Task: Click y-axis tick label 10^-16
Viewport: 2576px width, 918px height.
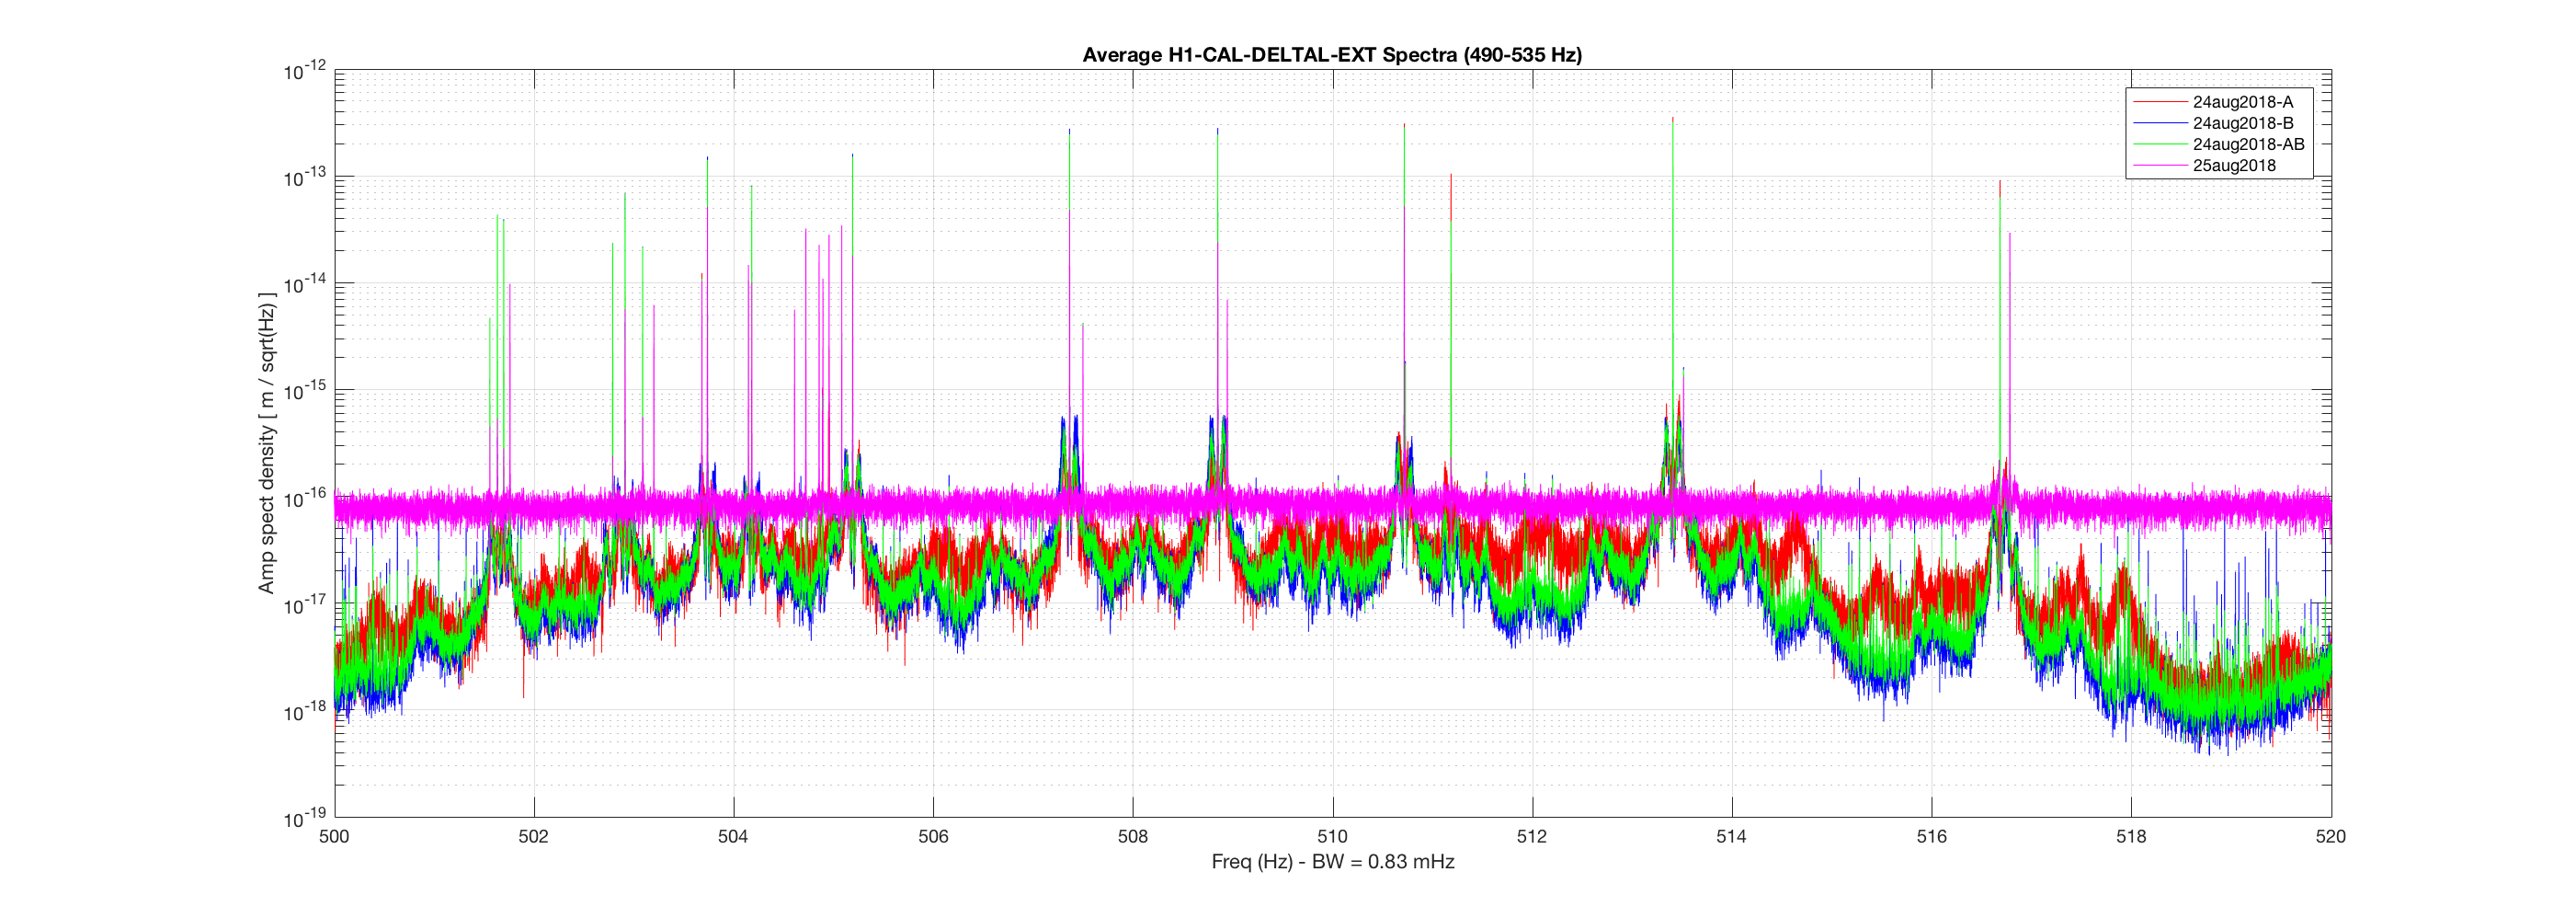Action: (x=305, y=498)
